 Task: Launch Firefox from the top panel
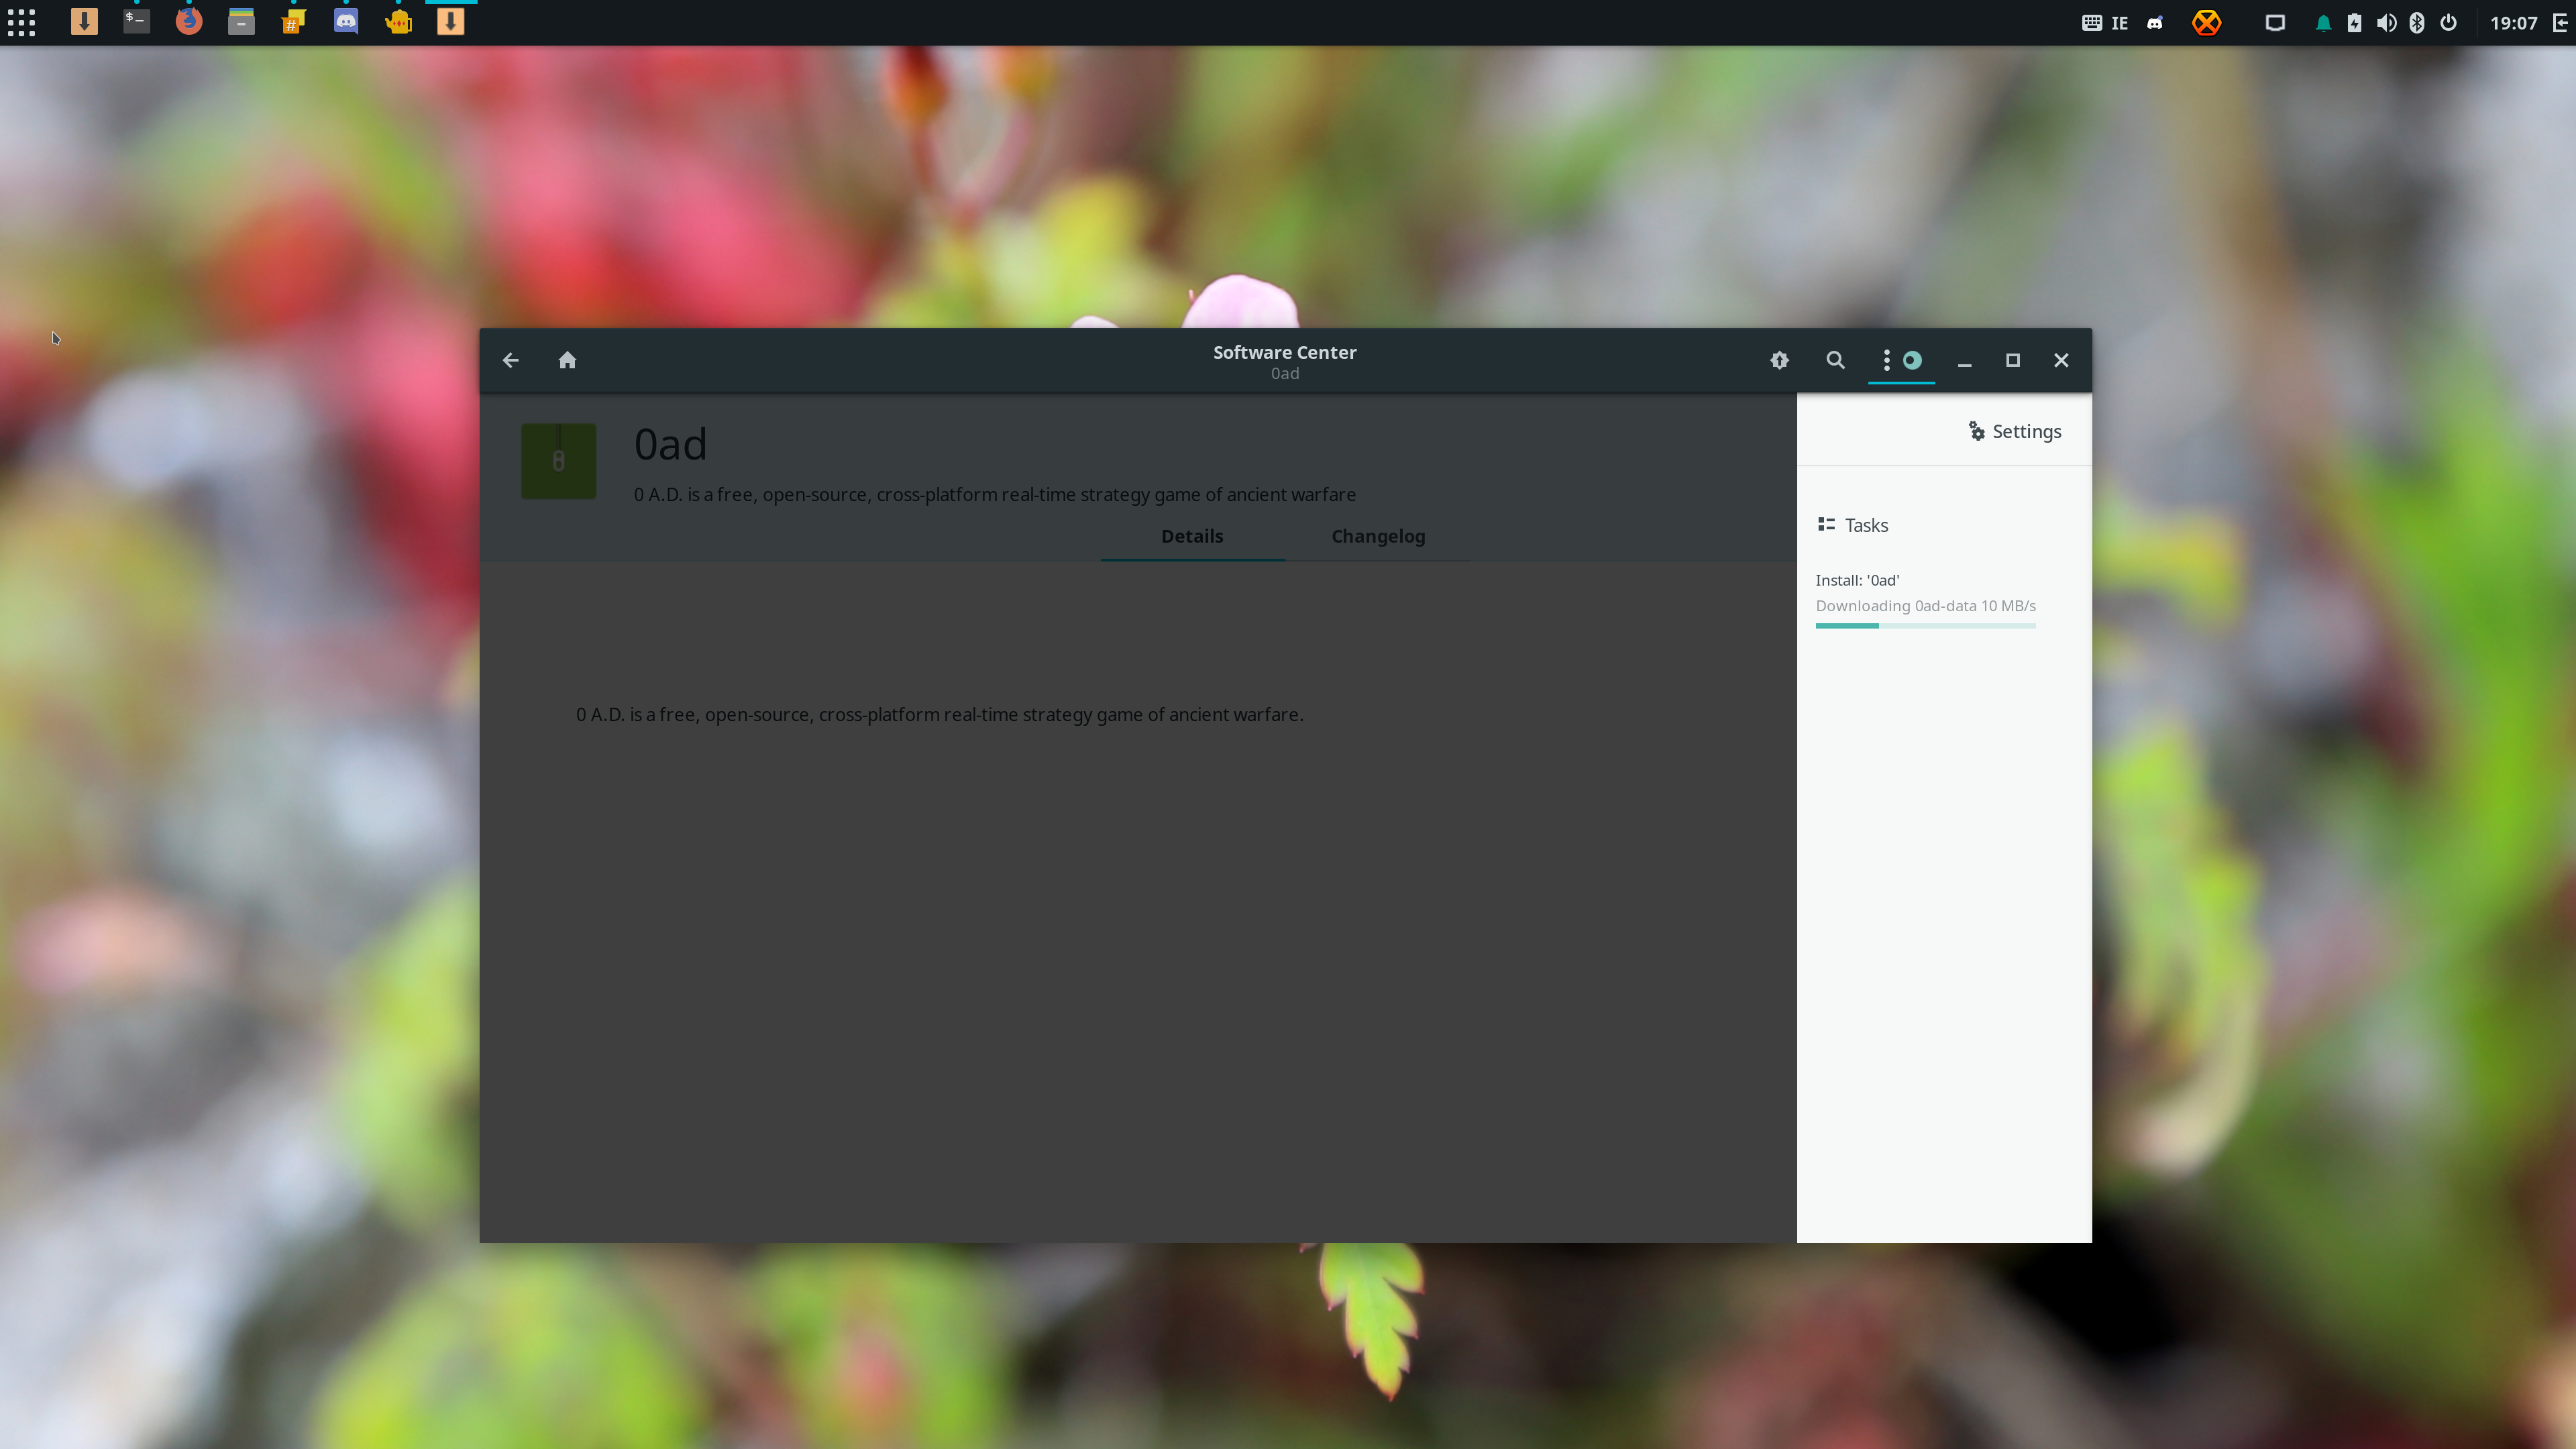189,21
